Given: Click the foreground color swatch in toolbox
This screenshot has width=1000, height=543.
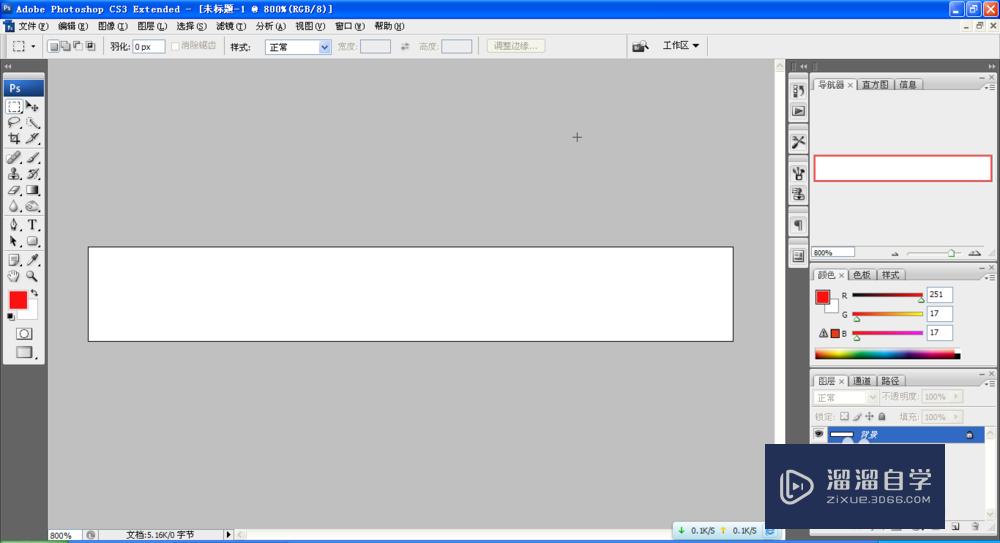Looking at the screenshot, I should tap(18, 300).
